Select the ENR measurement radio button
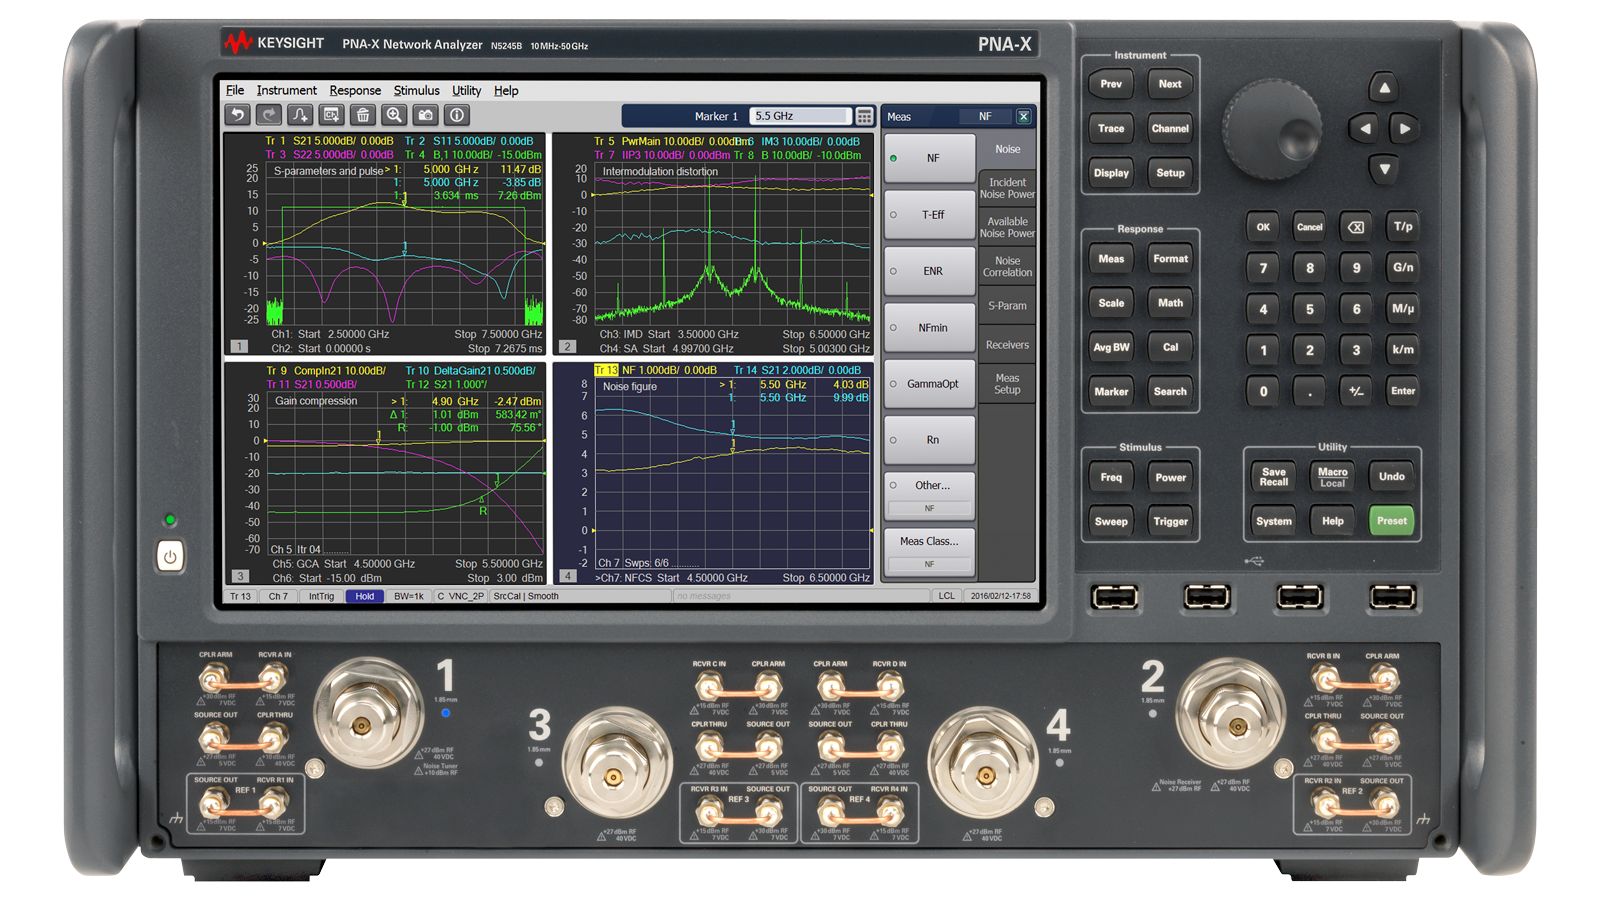The height and width of the screenshot is (900, 1600). (x=928, y=271)
